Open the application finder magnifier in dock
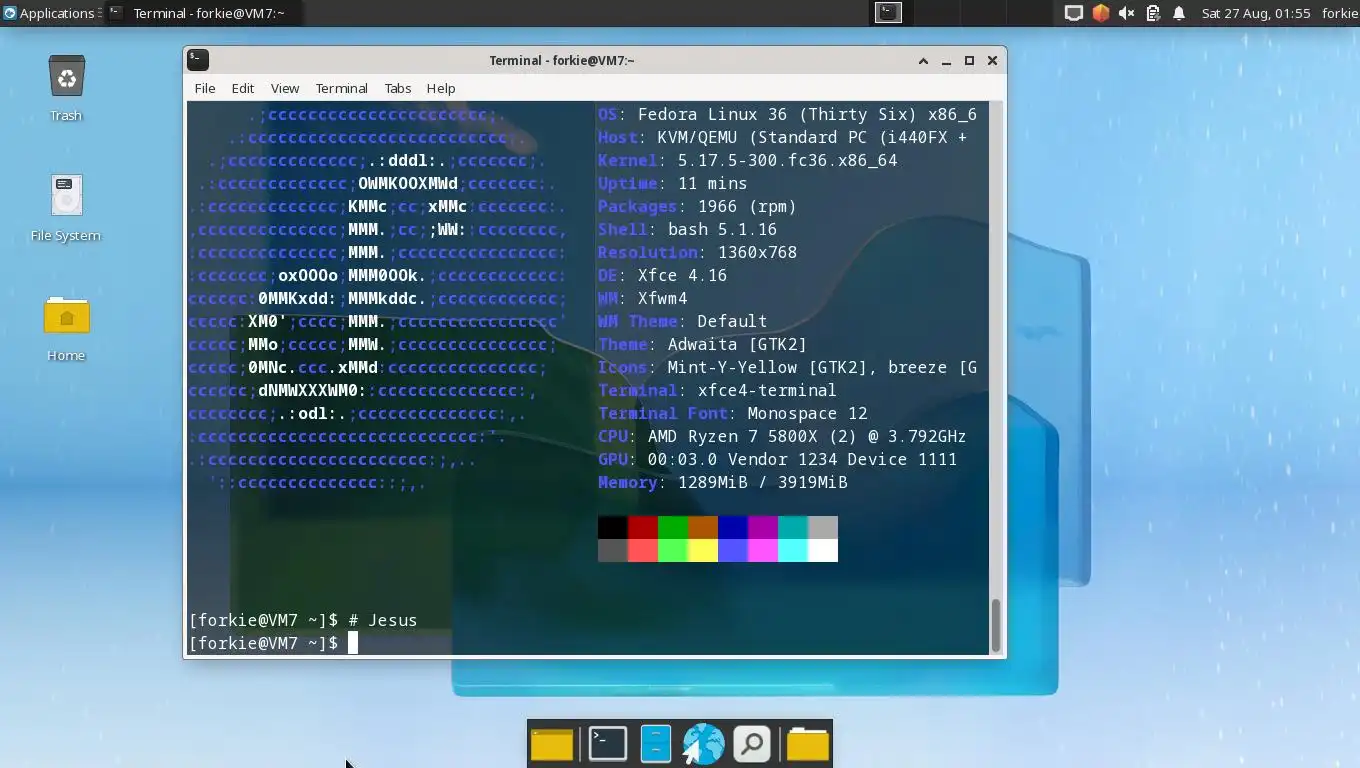The image size is (1360, 768). click(751, 744)
